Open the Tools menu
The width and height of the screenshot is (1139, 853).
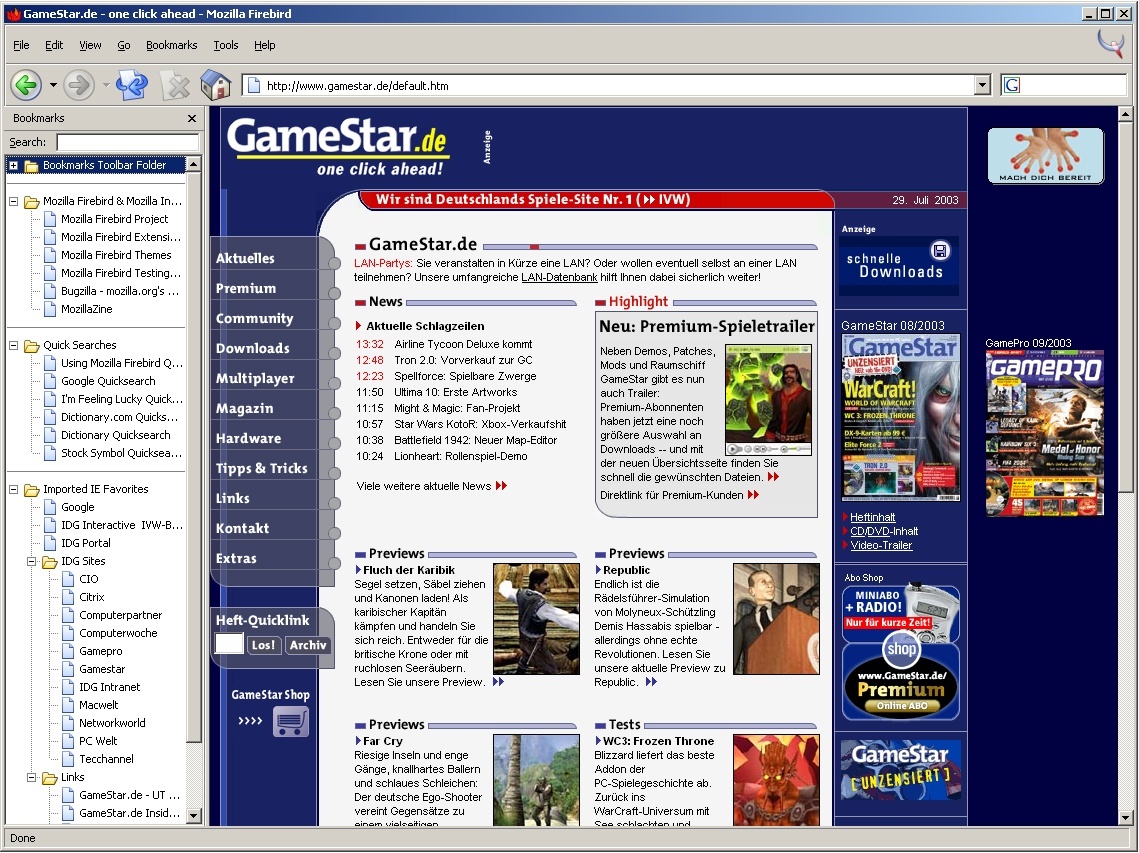coord(225,45)
